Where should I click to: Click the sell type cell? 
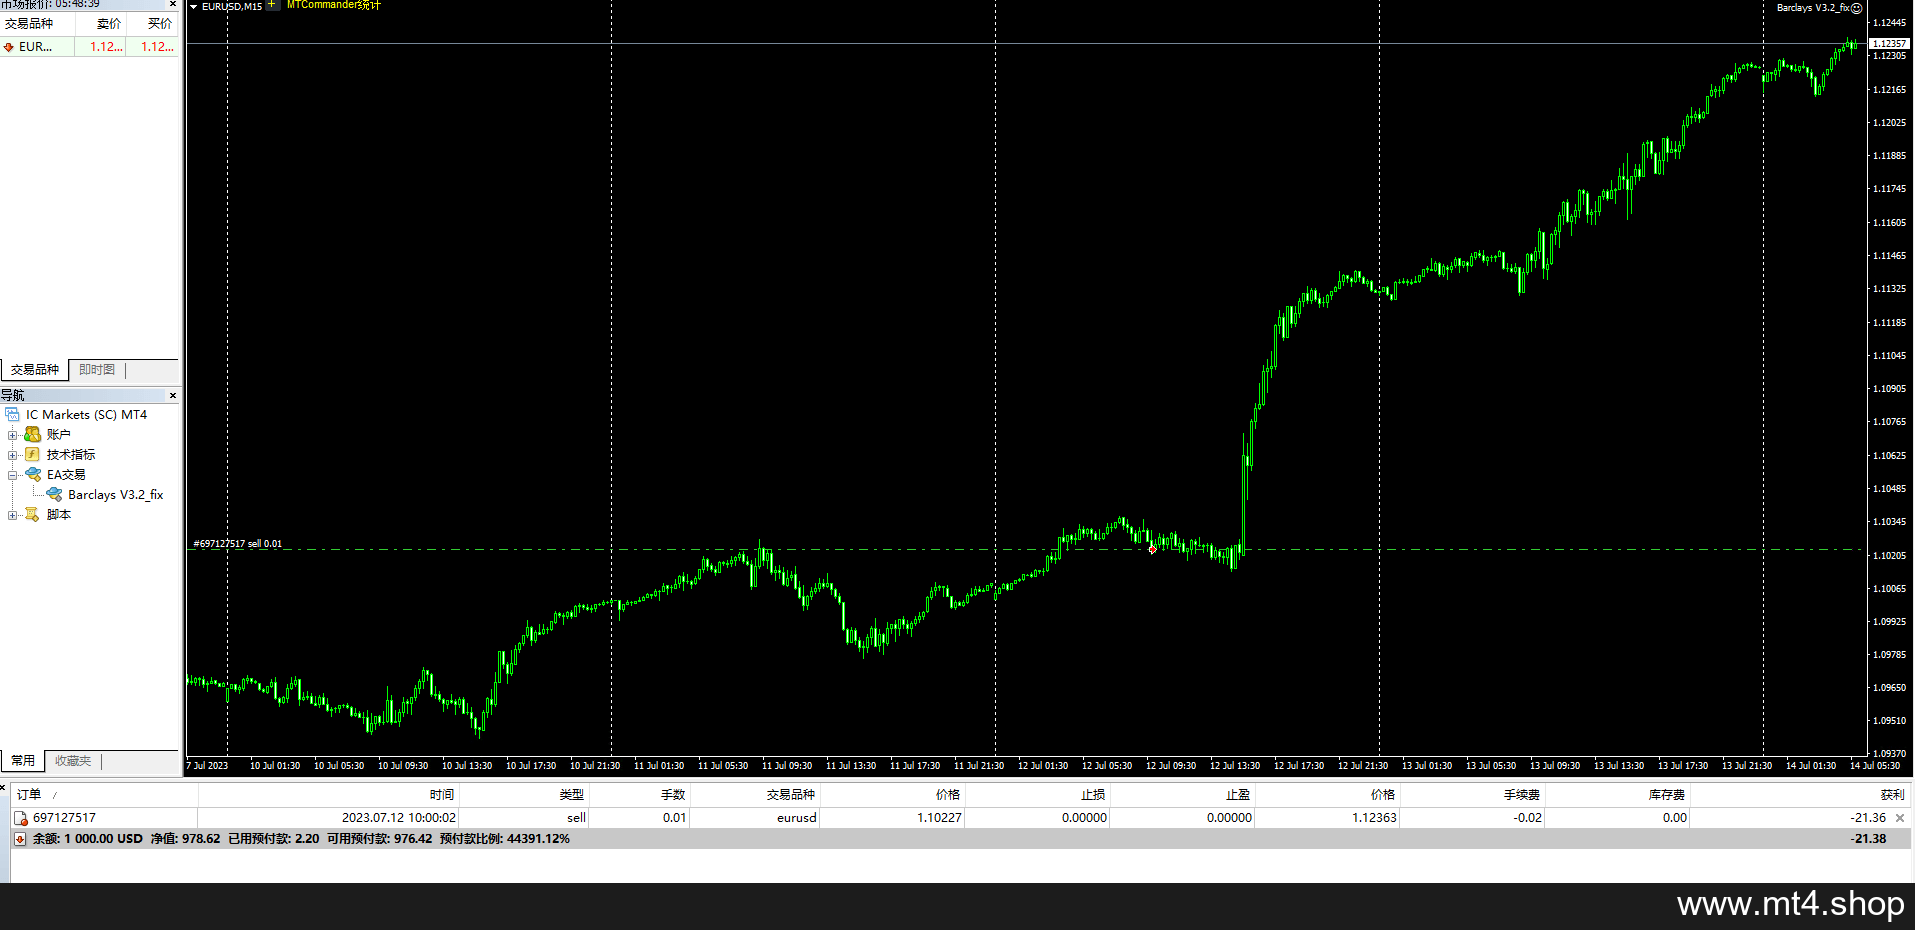[x=576, y=818]
